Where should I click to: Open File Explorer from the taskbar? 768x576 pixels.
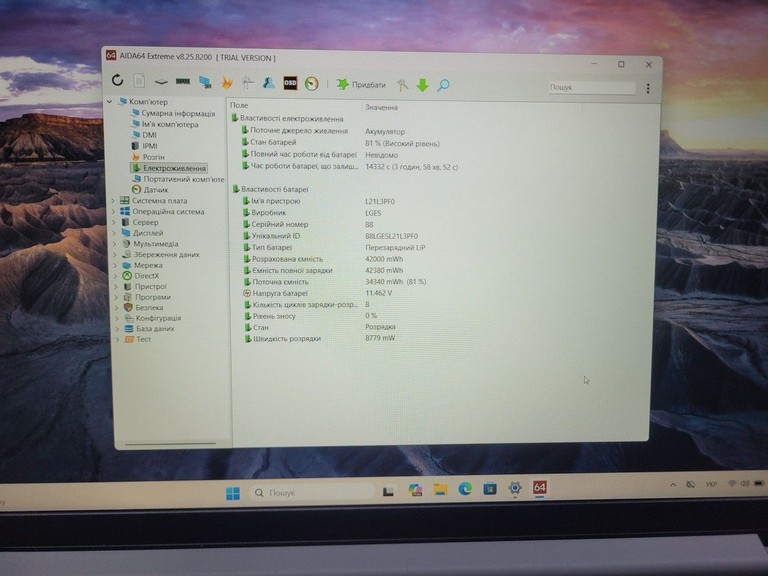(440, 489)
